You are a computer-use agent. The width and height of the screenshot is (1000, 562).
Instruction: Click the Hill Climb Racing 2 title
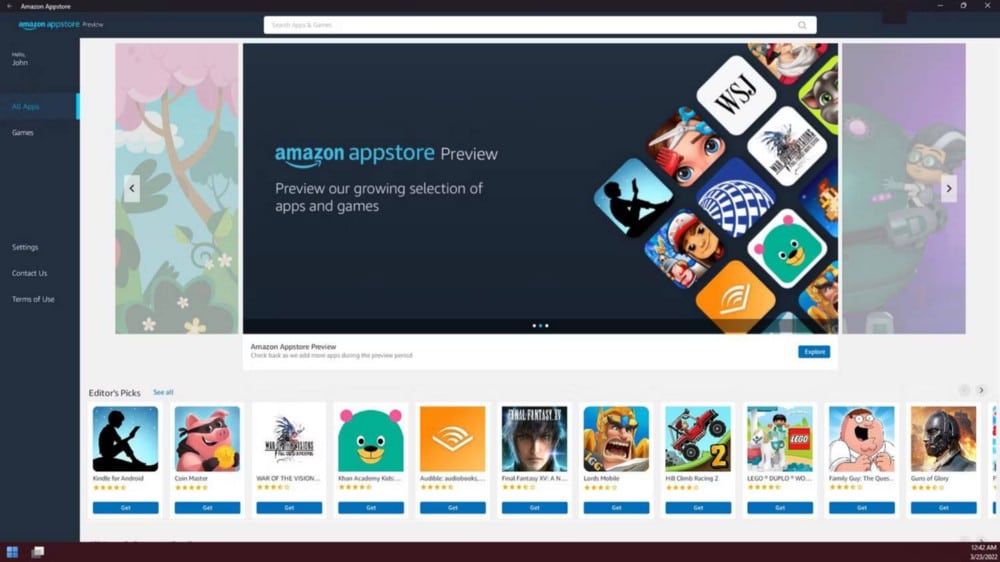click(691, 478)
